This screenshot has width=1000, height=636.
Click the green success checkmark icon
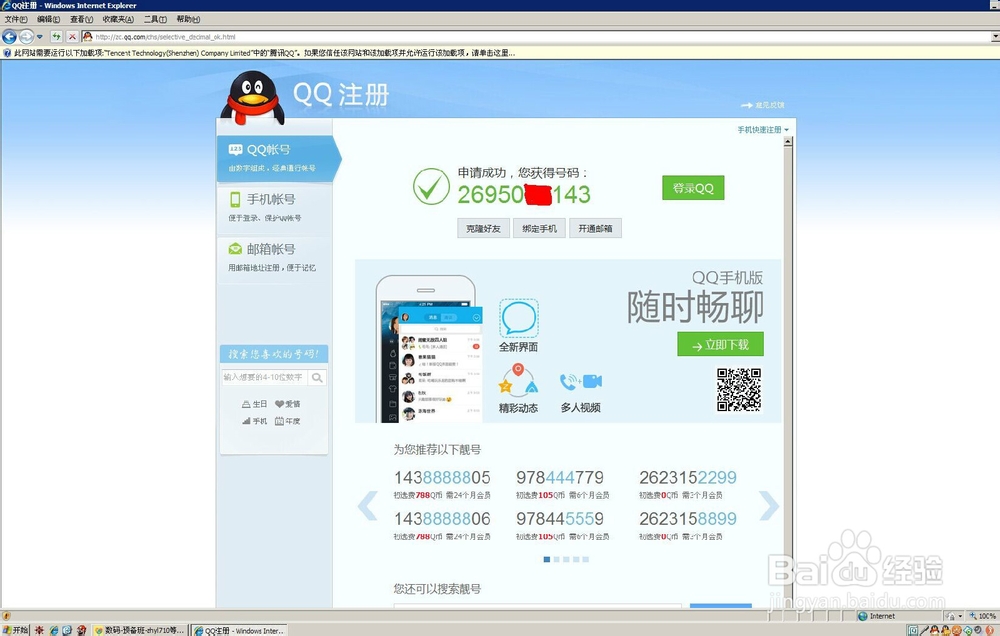(431, 186)
